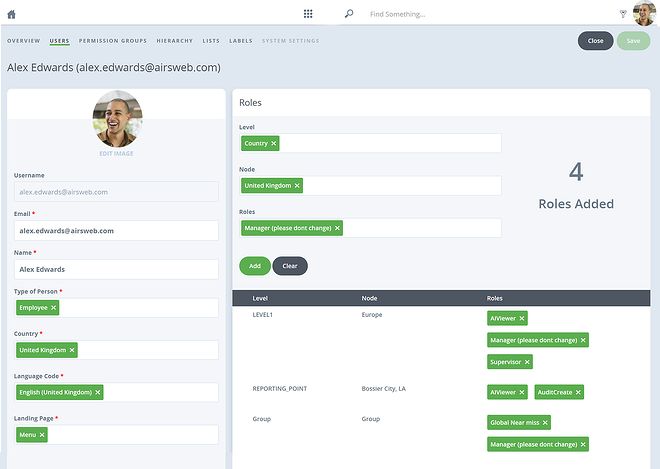This screenshot has height=469, width=660.
Task: Open the apps grid menu icon
Action: (308, 14)
